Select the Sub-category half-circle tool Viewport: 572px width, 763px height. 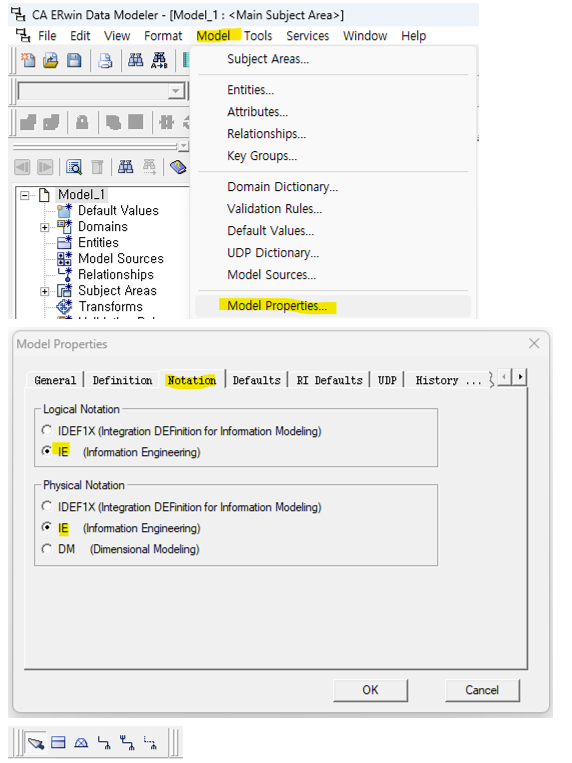point(81,743)
